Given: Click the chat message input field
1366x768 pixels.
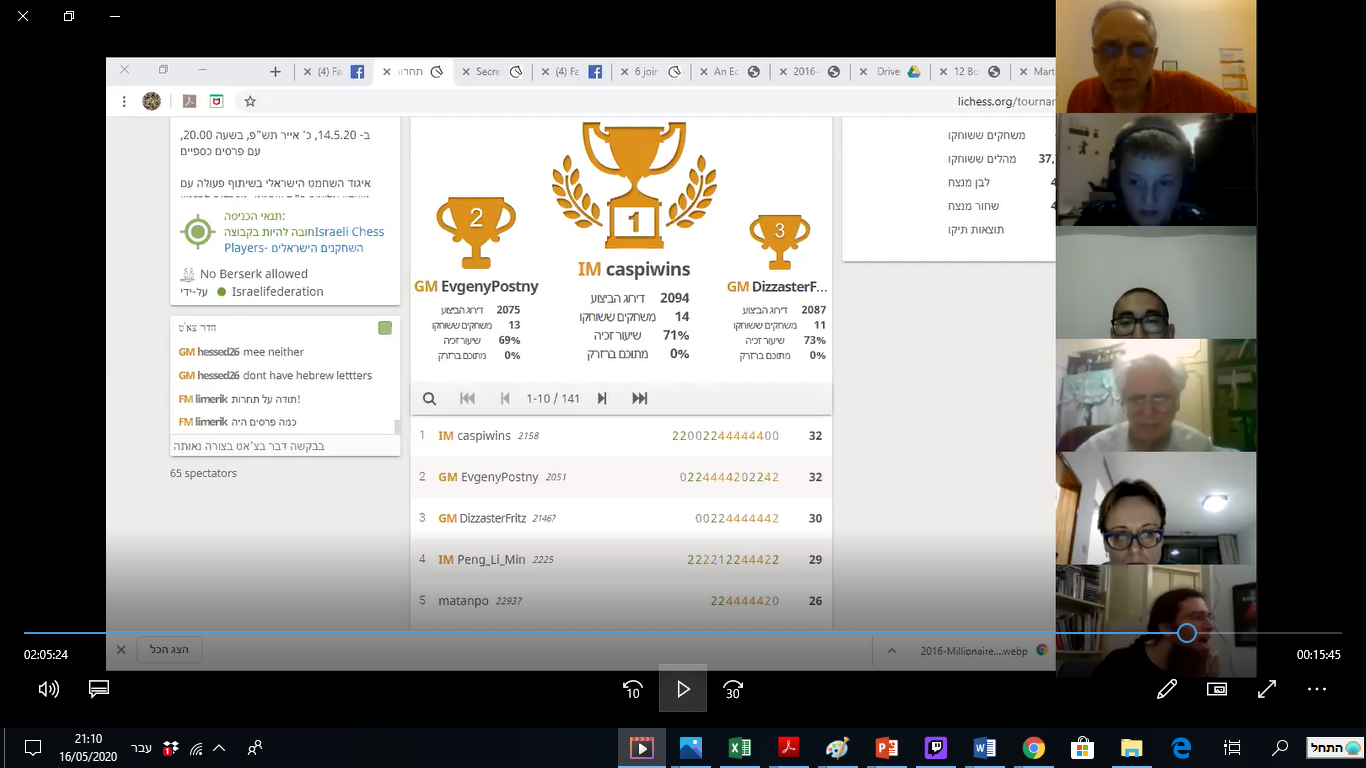Looking at the screenshot, I should click(x=284, y=446).
